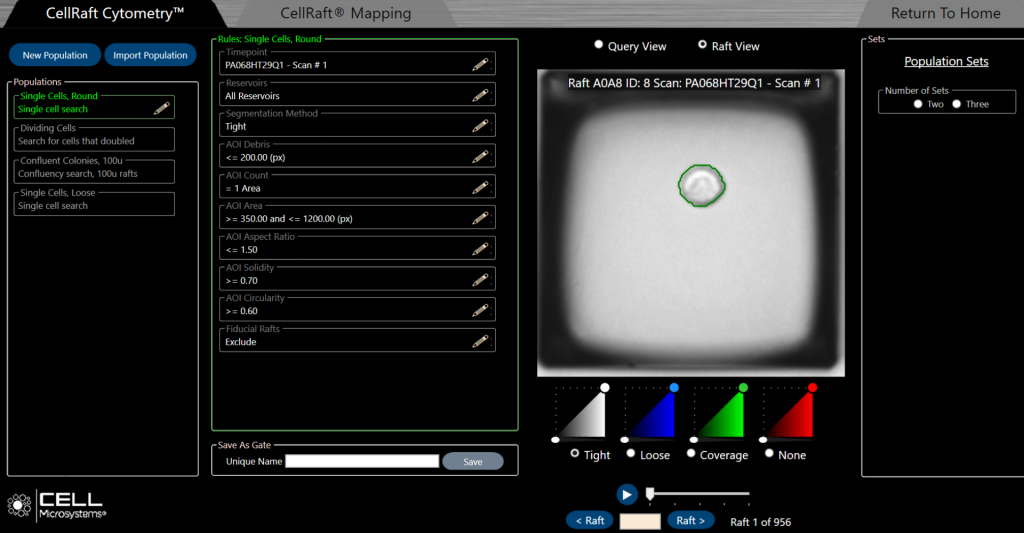
Task: Click white channel lower intensity handle
Action: 555,440
